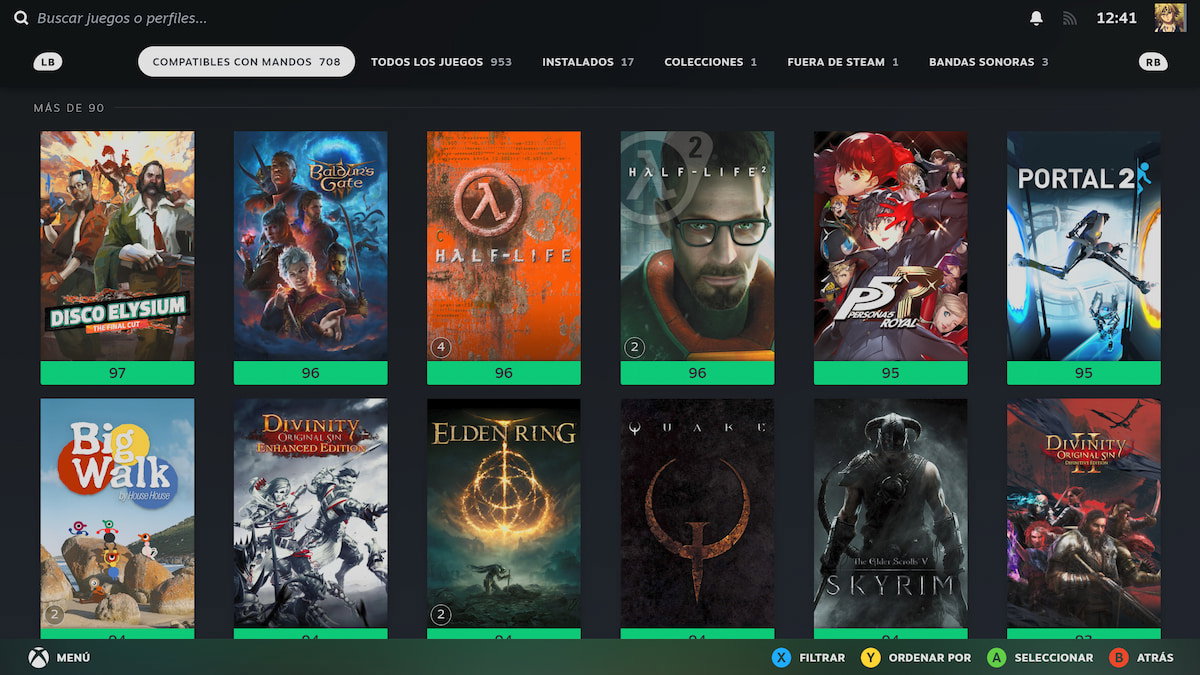Open Skyrim game cover

890,513
